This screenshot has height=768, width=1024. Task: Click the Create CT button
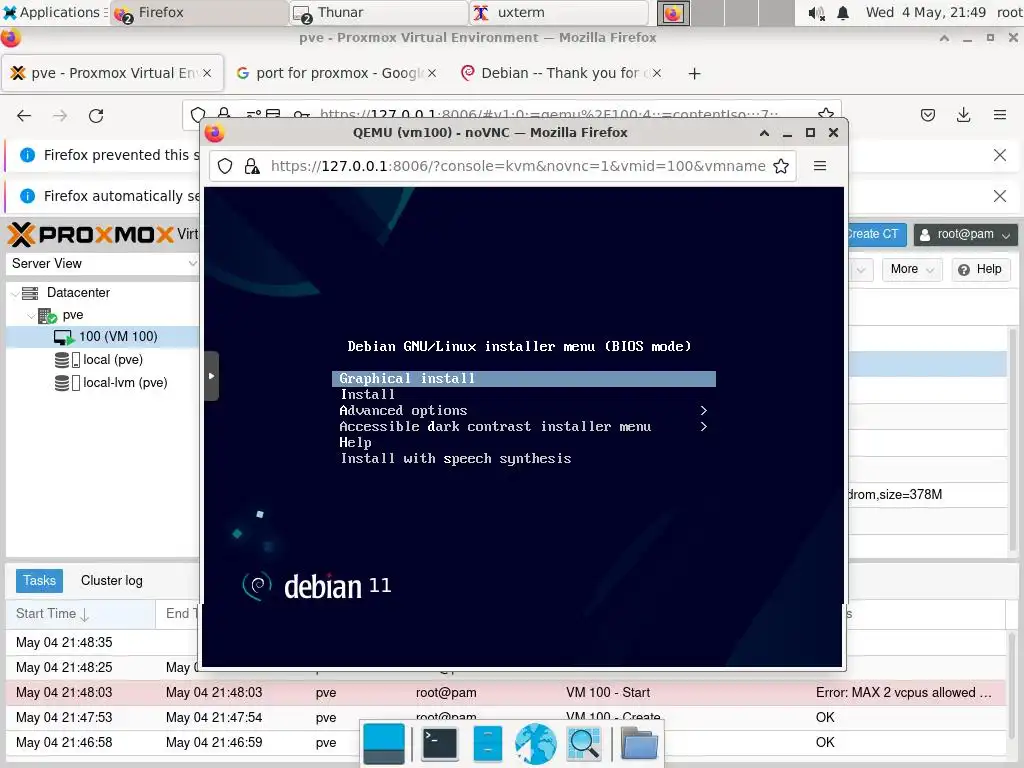[x=875, y=234]
